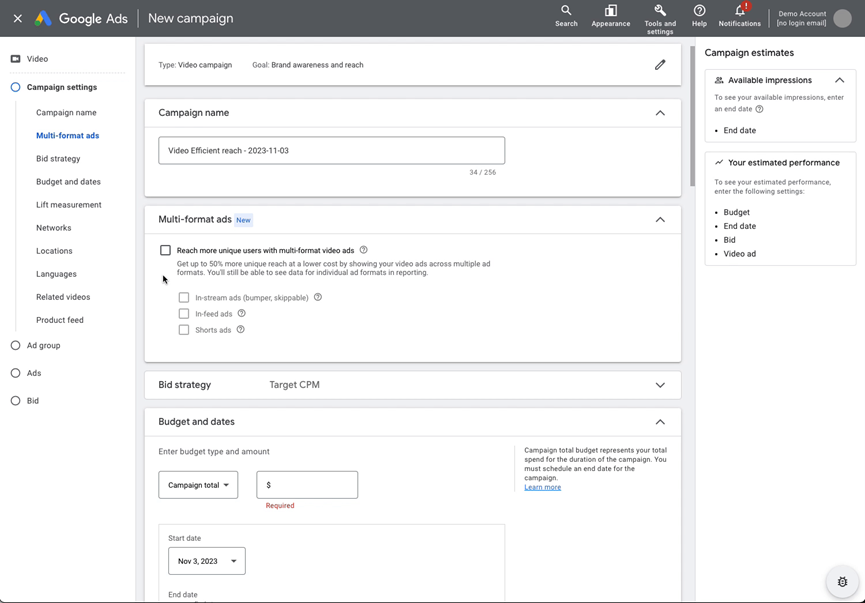Select Budget and dates in sidebar
The height and width of the screenshot is (603, 865).
[68, 182]
